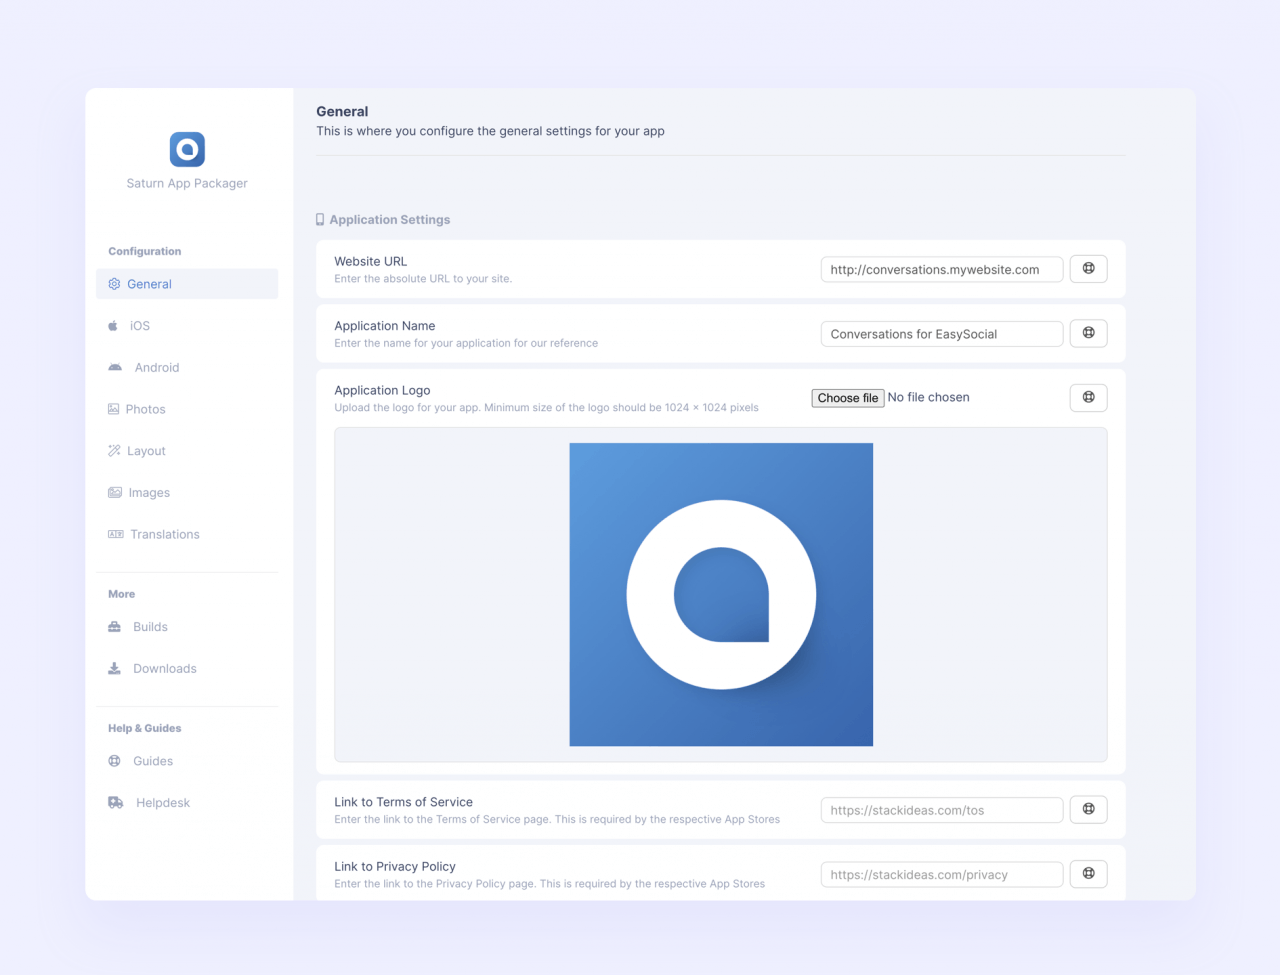Image resolution: width=1280 pixels, height=975 pixels.
Task: Click the 'Help & Guides' sidebar heading
Action: click(x=145, y=728)
